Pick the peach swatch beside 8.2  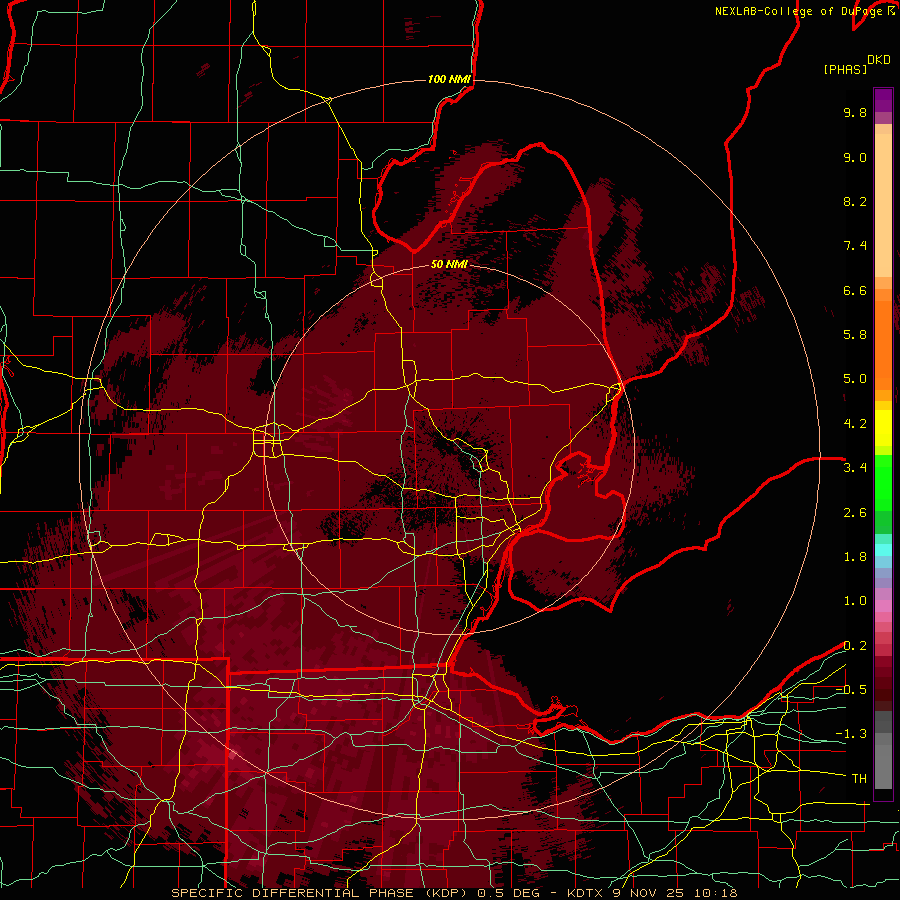[883, 205]
